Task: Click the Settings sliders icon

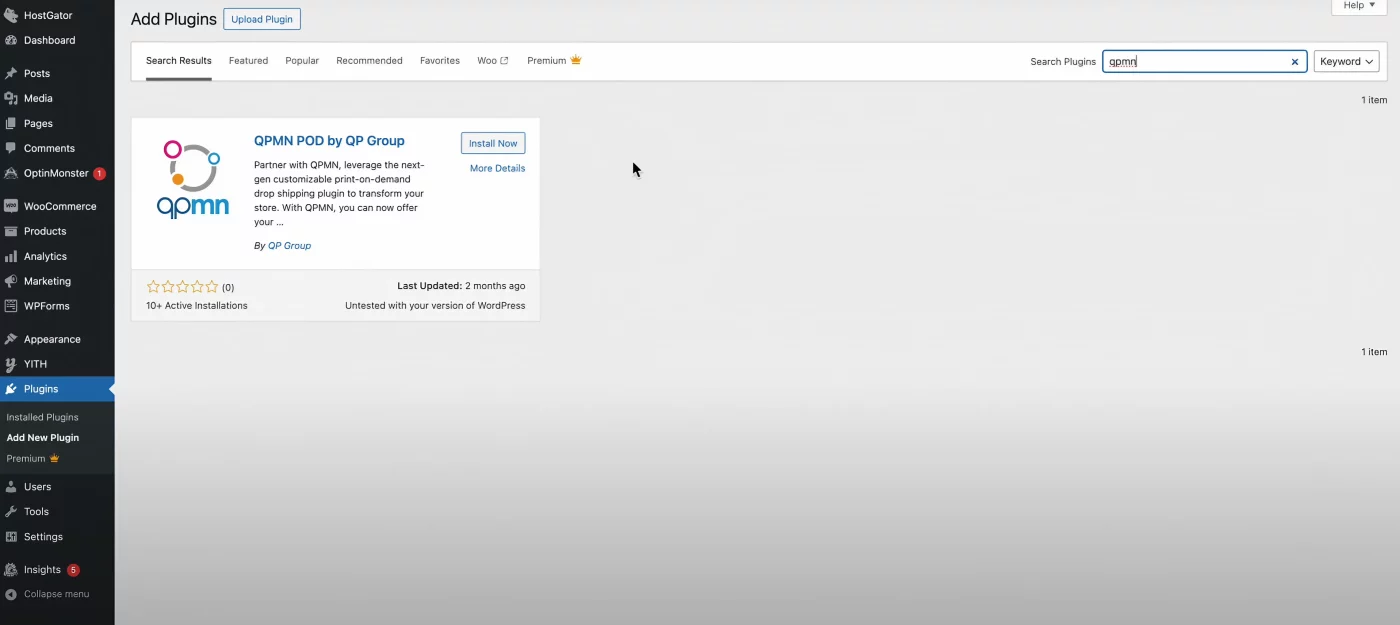Action: tap(11, 536)
